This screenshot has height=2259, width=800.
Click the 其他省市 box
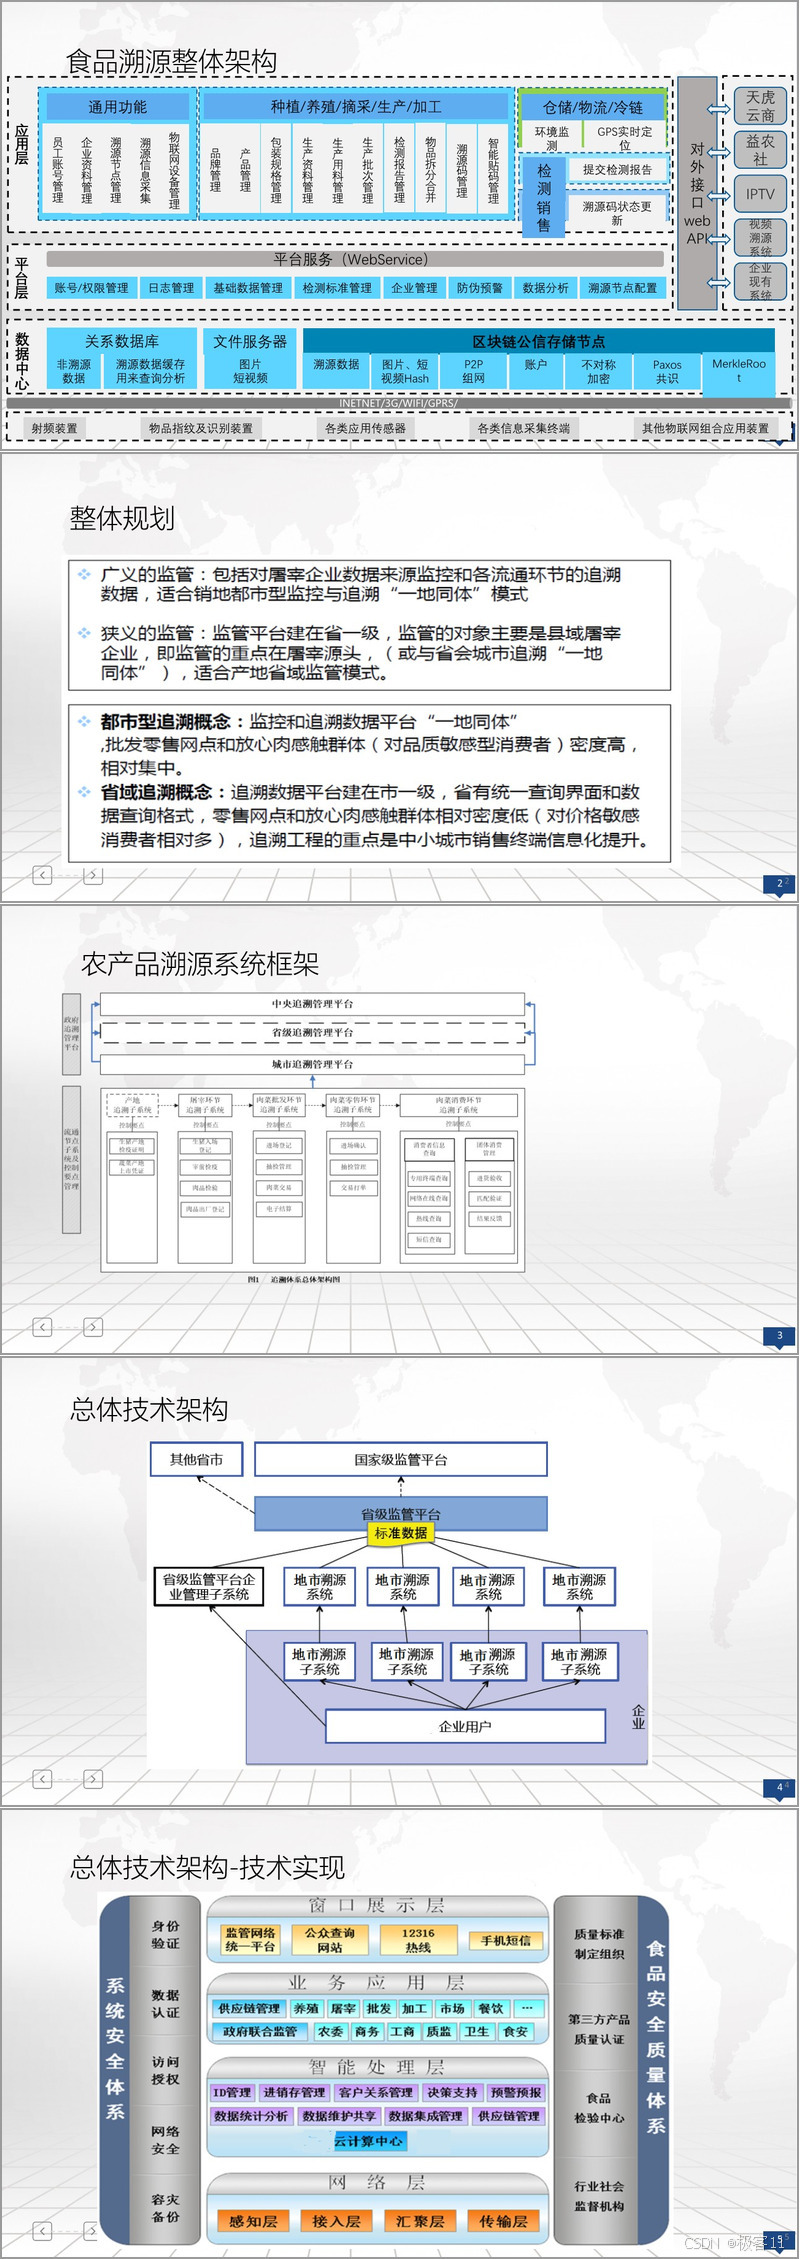(x=197, y=1459)
